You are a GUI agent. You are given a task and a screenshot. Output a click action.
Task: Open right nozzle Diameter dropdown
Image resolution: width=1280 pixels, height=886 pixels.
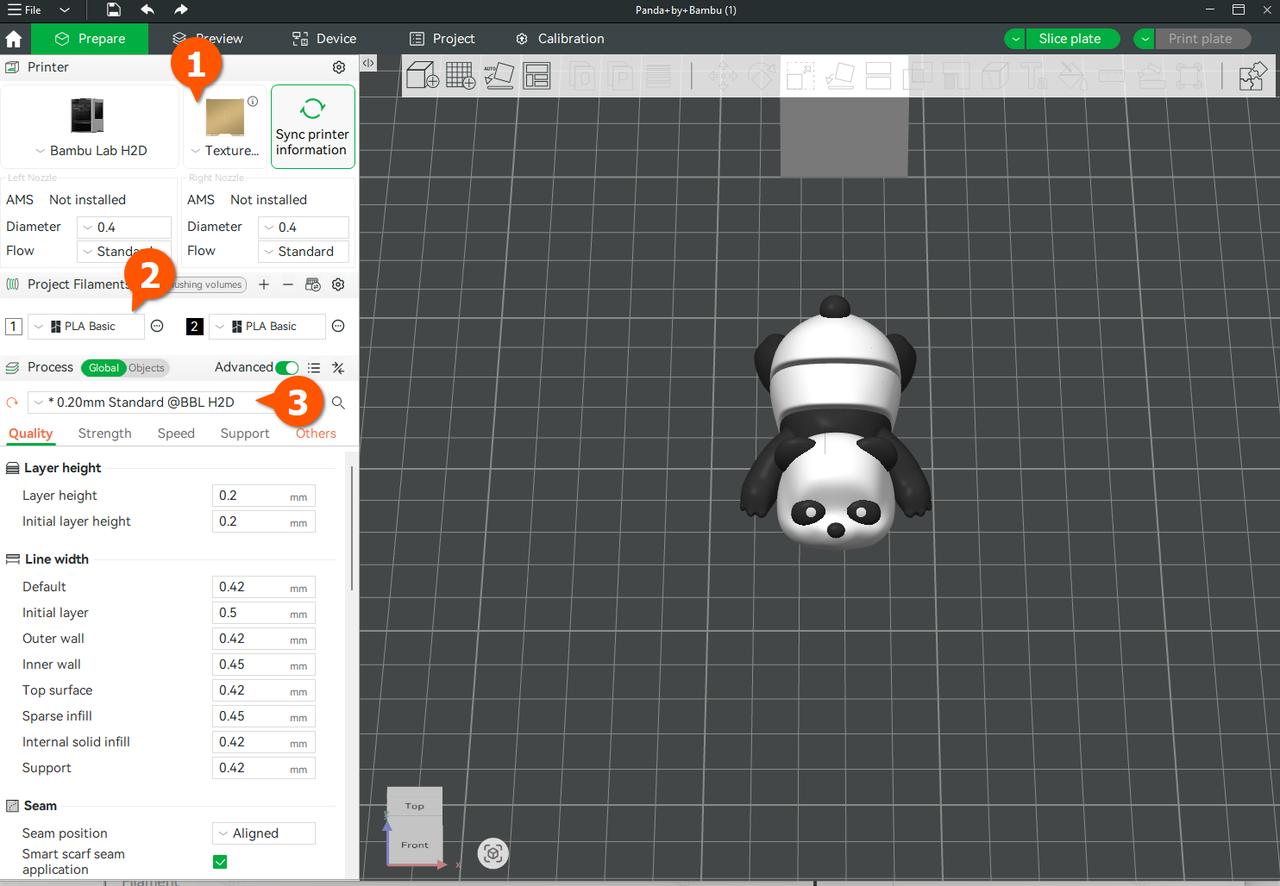(x=303, y=227)
